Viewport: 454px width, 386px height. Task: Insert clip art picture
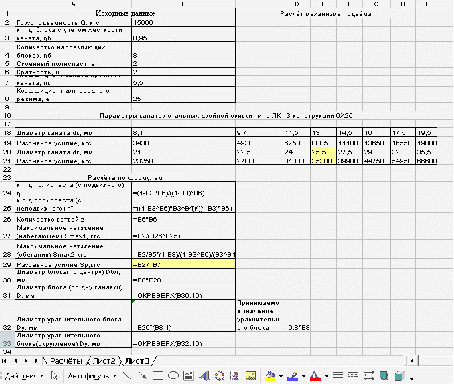(235, 376)
